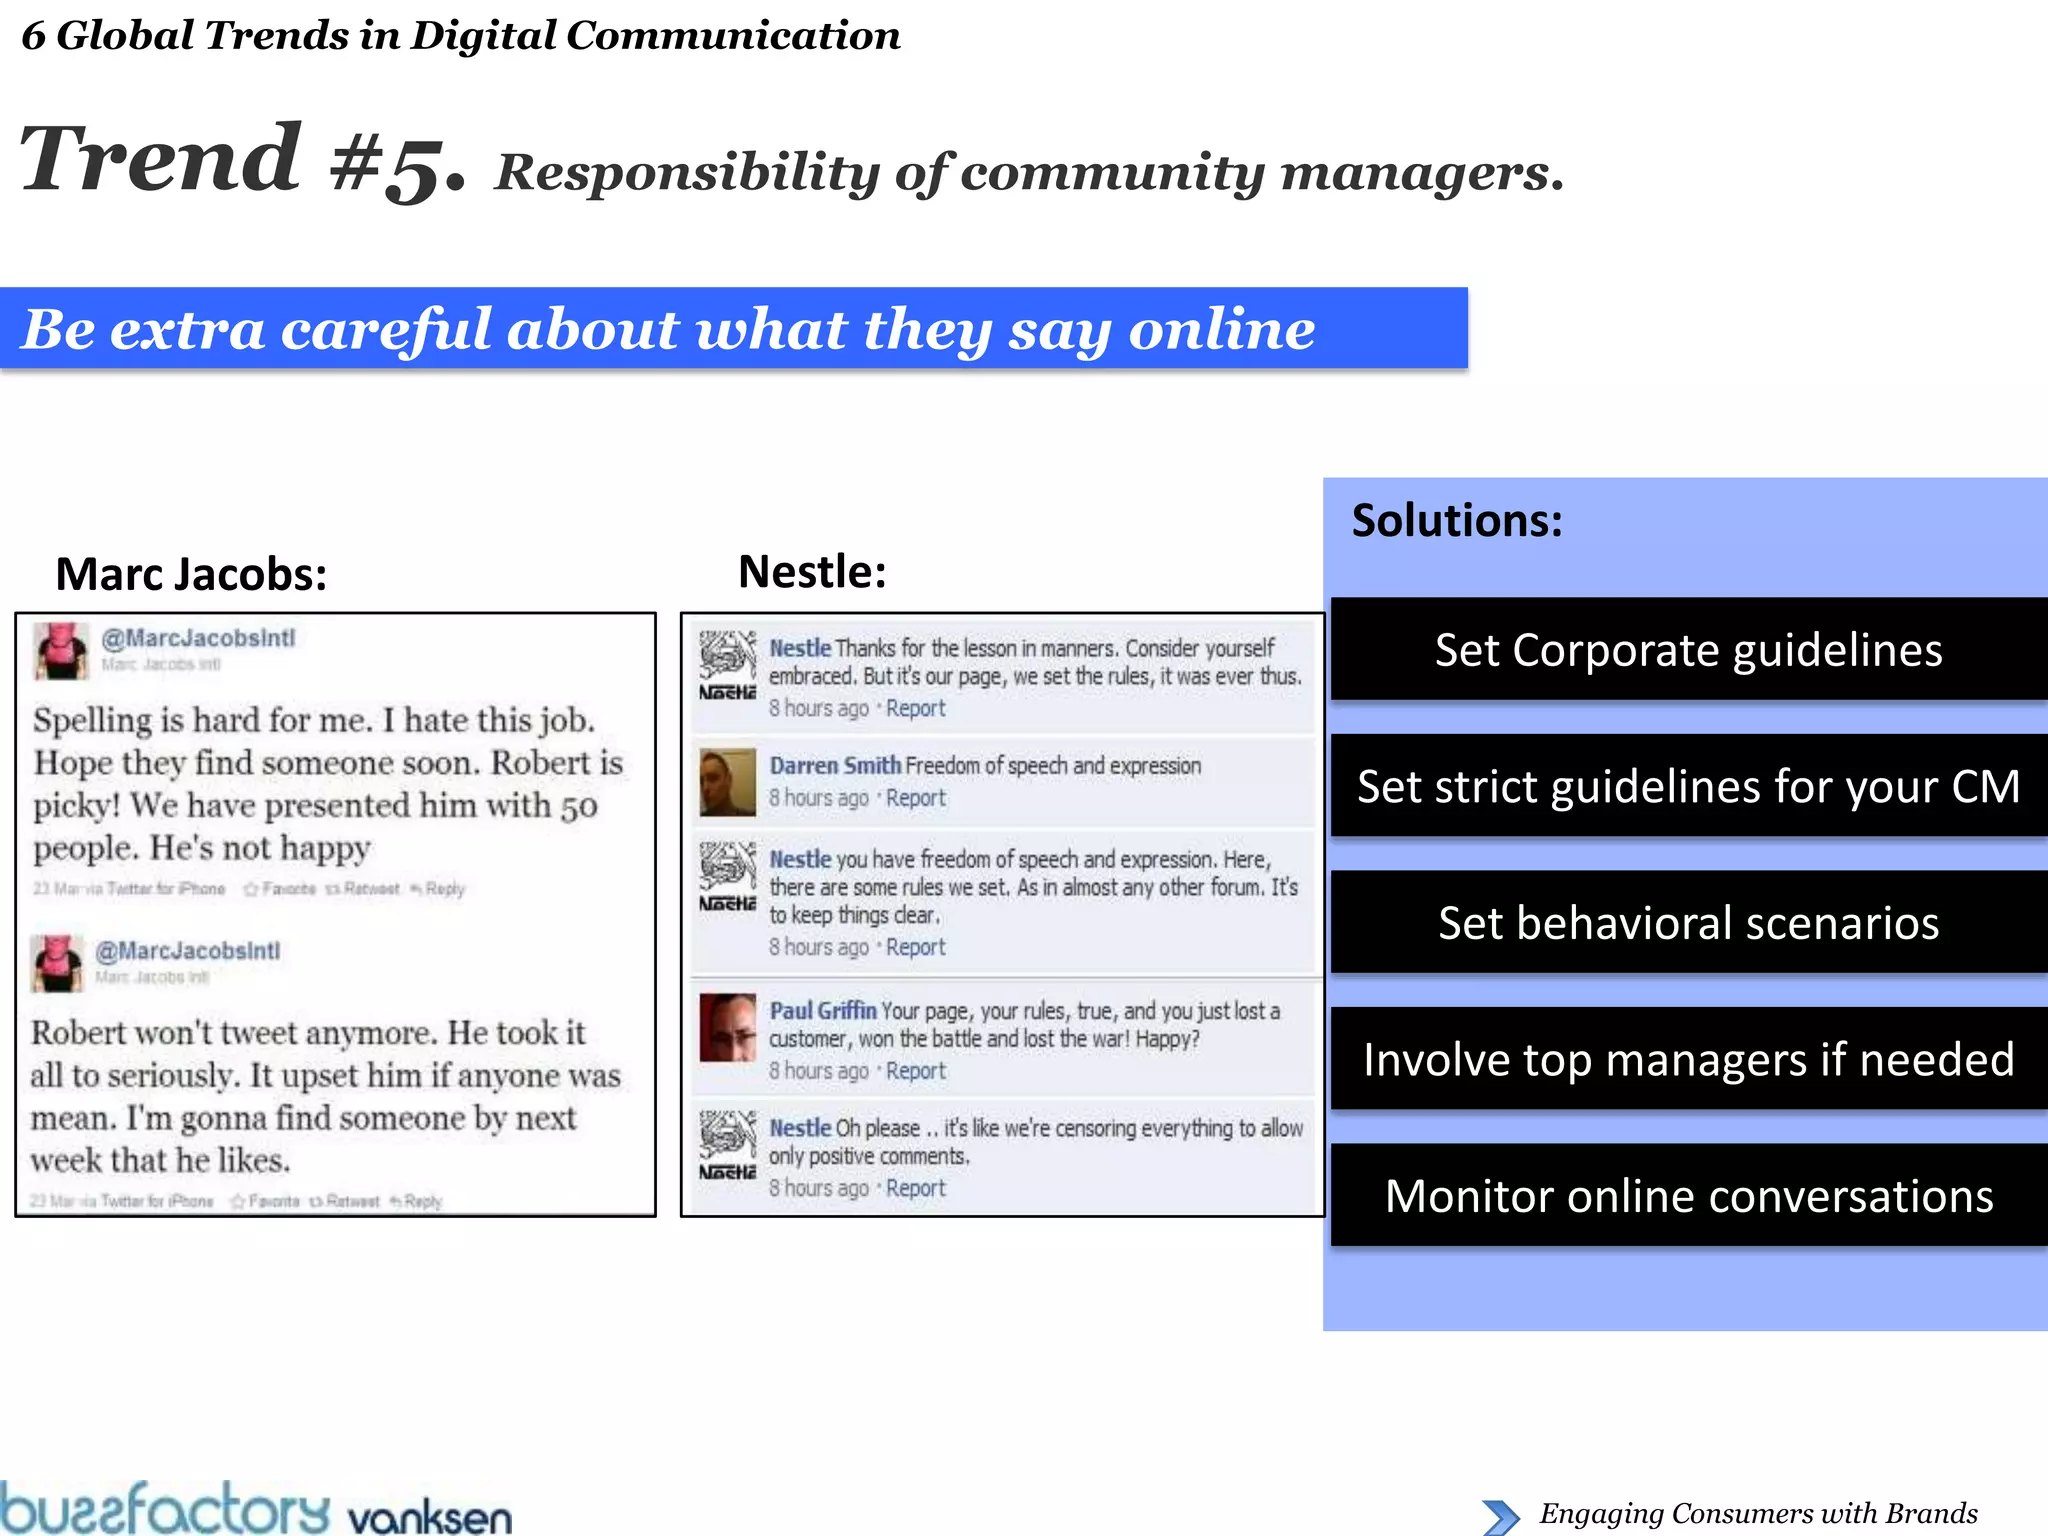Viewport: 2048px width, 1536px height.
Task: Select the 'Monitor online conversations' box
Action: [1689, 1196]
